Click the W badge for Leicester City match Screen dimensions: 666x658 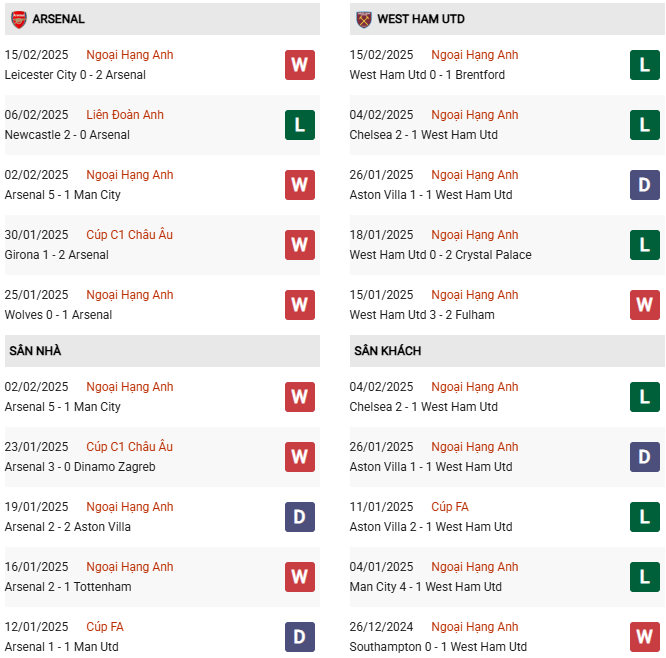pyautogui.click(x=300, y=65)
